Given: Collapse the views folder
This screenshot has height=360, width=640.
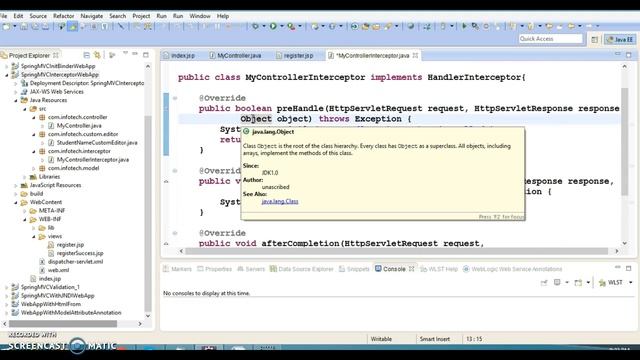Looking at the screenshot, I should point(34,236).
